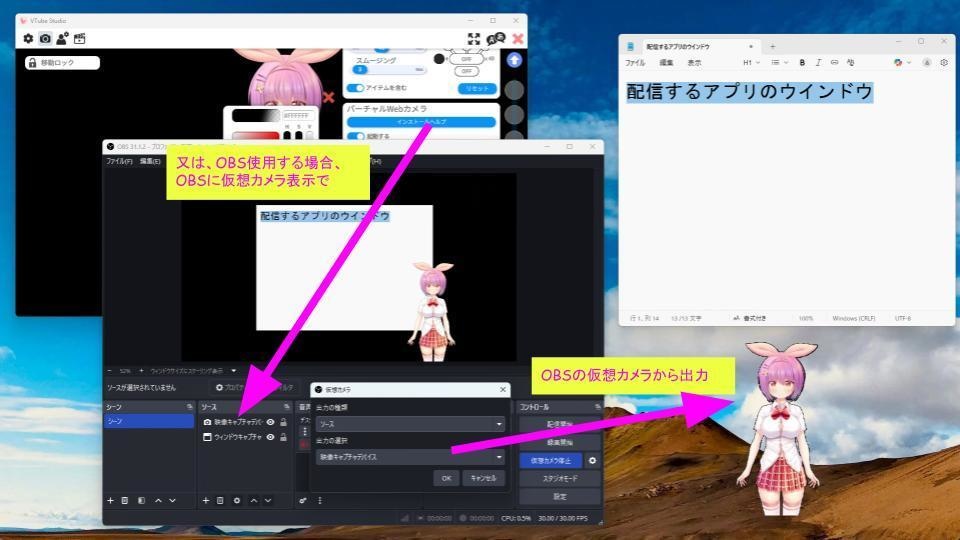Pop out the ソース panel with dock icon

(x=287, y=407)
